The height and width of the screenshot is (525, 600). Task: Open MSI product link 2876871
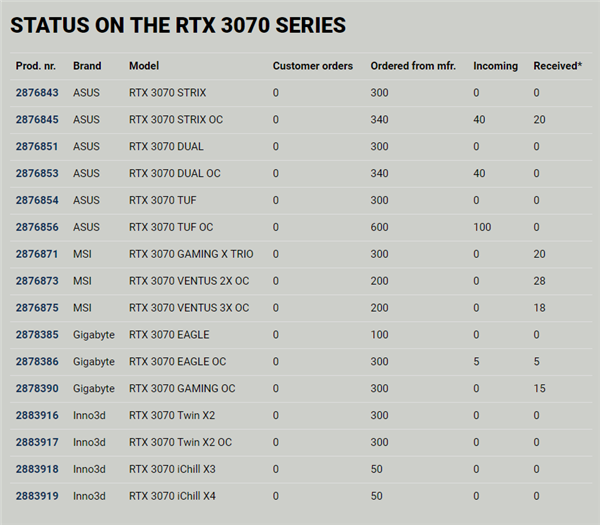(36, 254)
